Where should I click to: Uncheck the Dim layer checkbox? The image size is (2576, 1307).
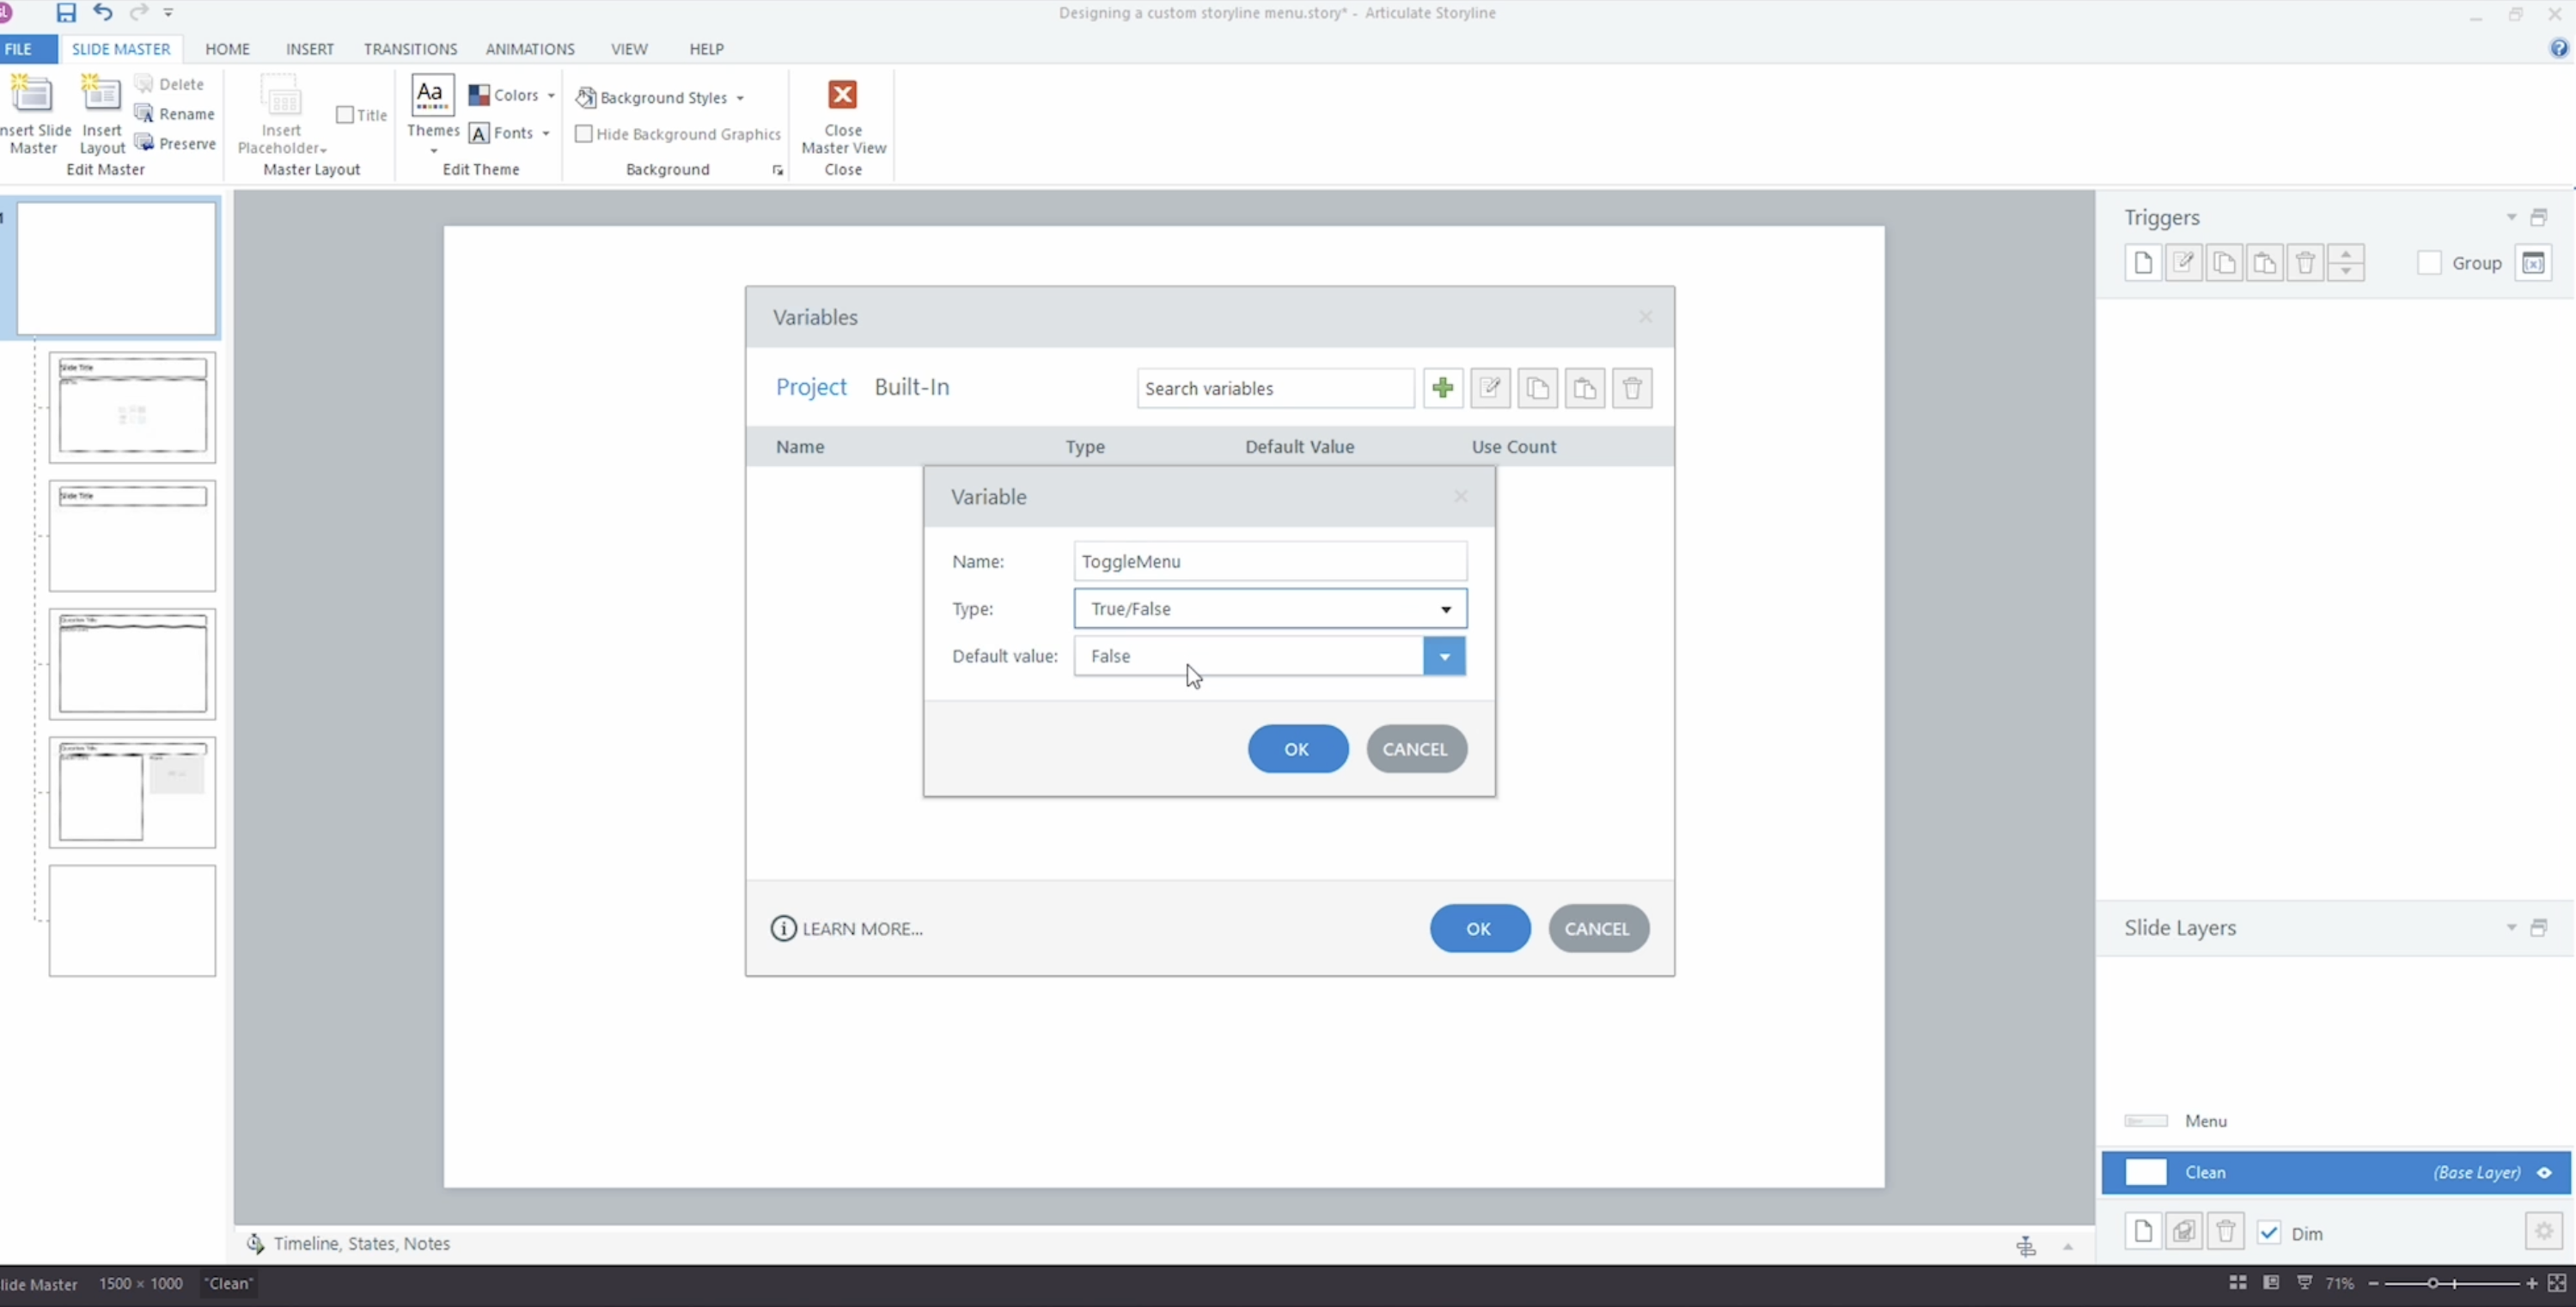(x=2269, y=1233)
